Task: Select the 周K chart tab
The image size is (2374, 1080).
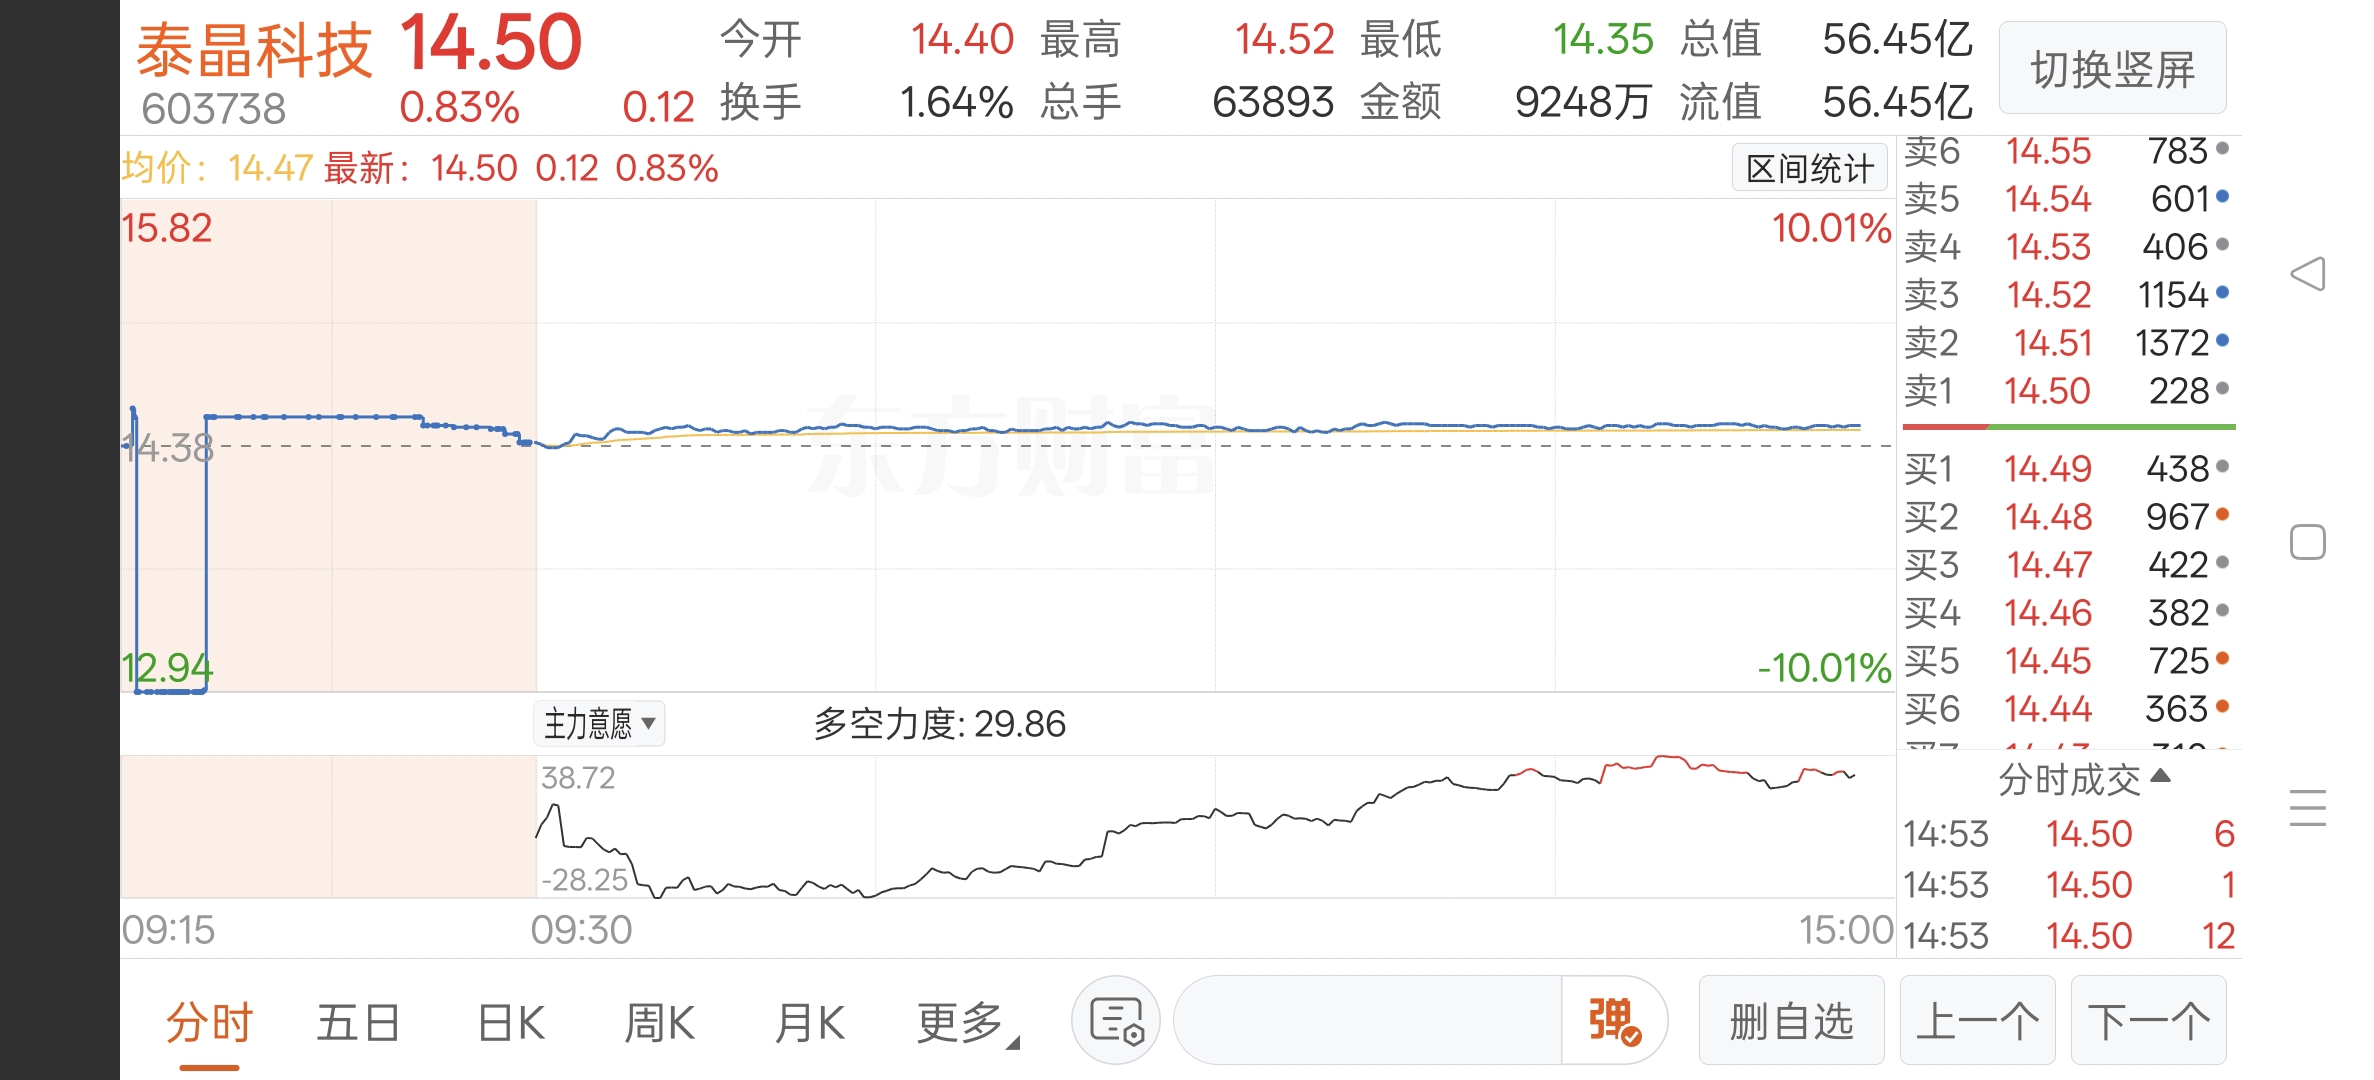Action: [x=659, y=1022]
